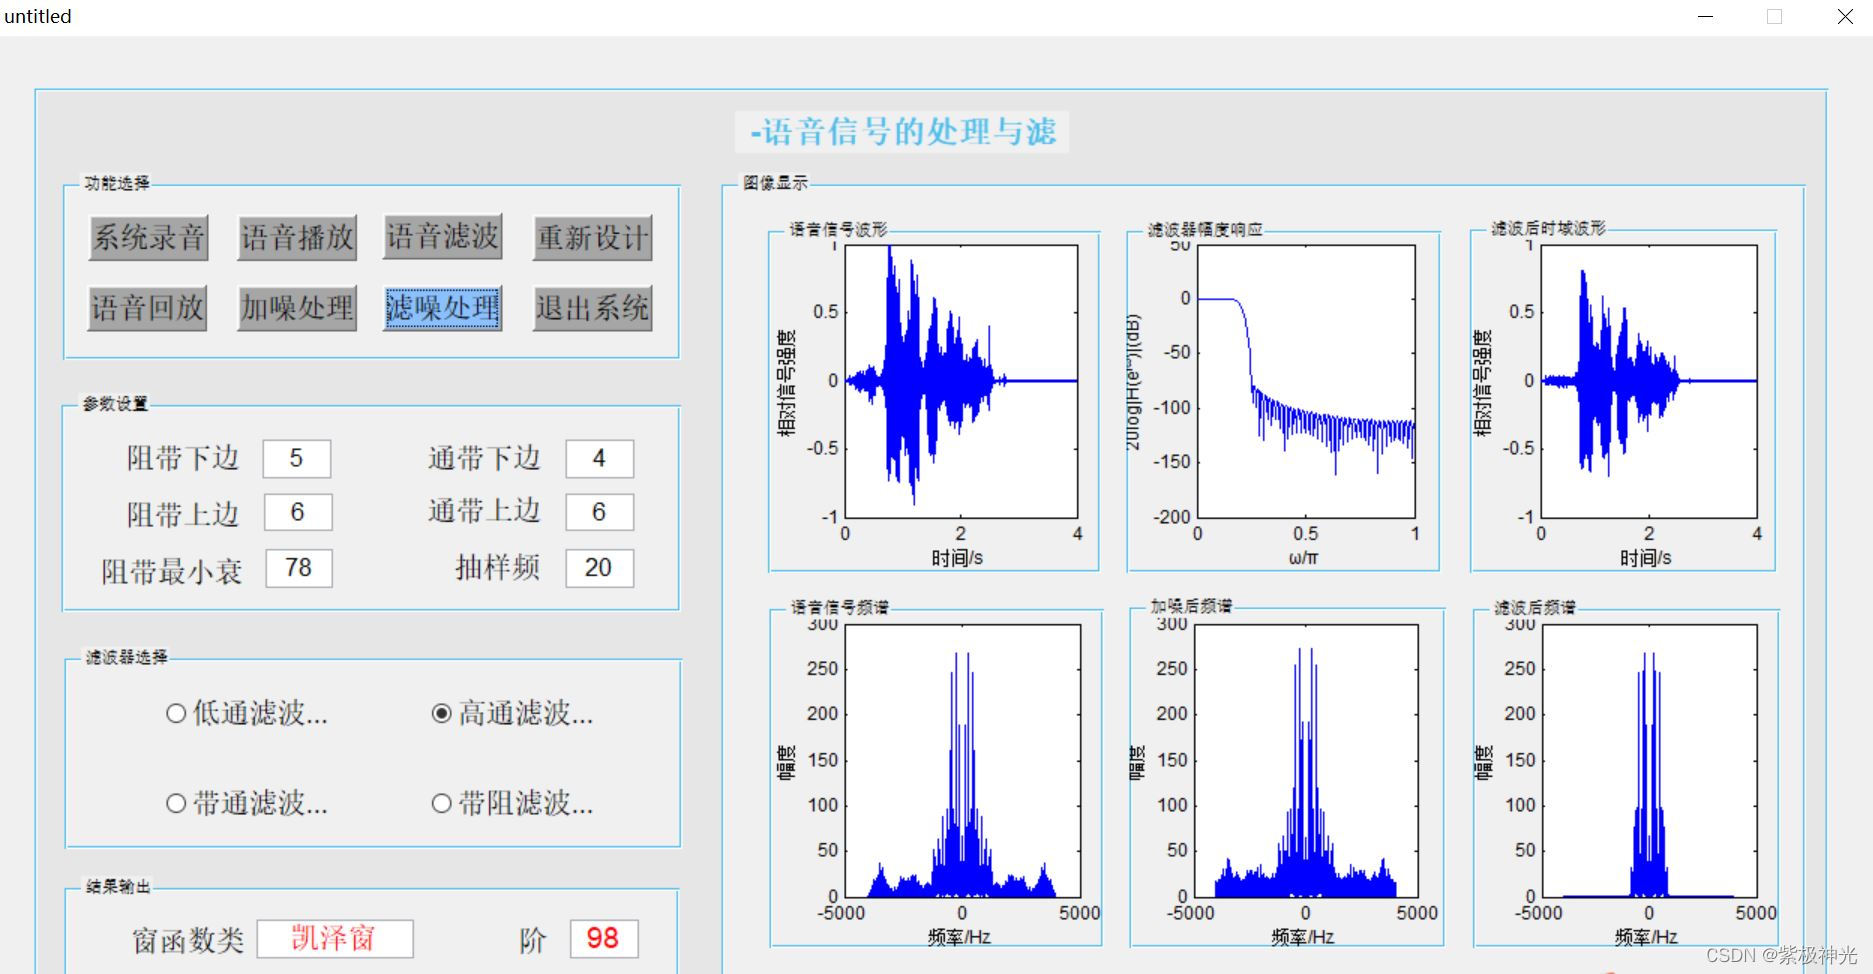Click the 结果输出 panel label
This screenshot has width=1873, height=974.
tap(118, 887)
